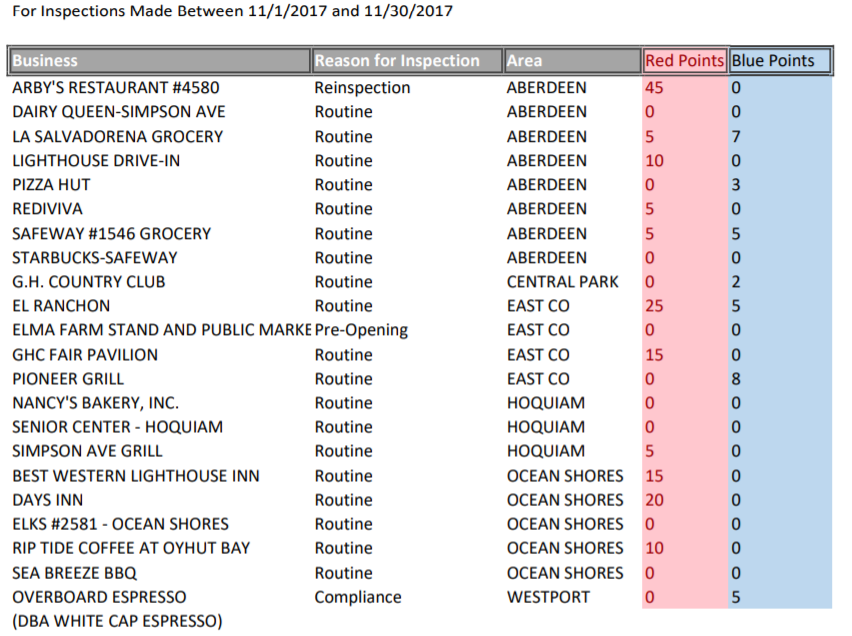Select the ARBY'S RESTAURANT #4580 business name

click(x=115, y=88)
